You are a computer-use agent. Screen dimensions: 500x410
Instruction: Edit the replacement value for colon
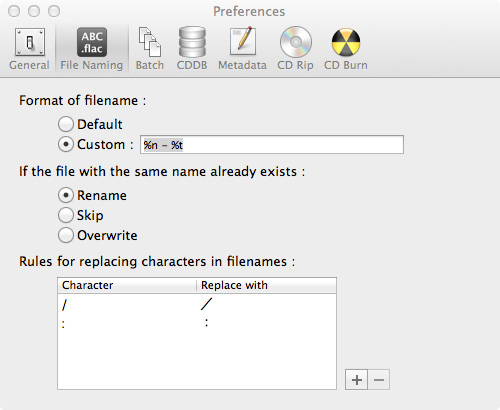point(207,323)
